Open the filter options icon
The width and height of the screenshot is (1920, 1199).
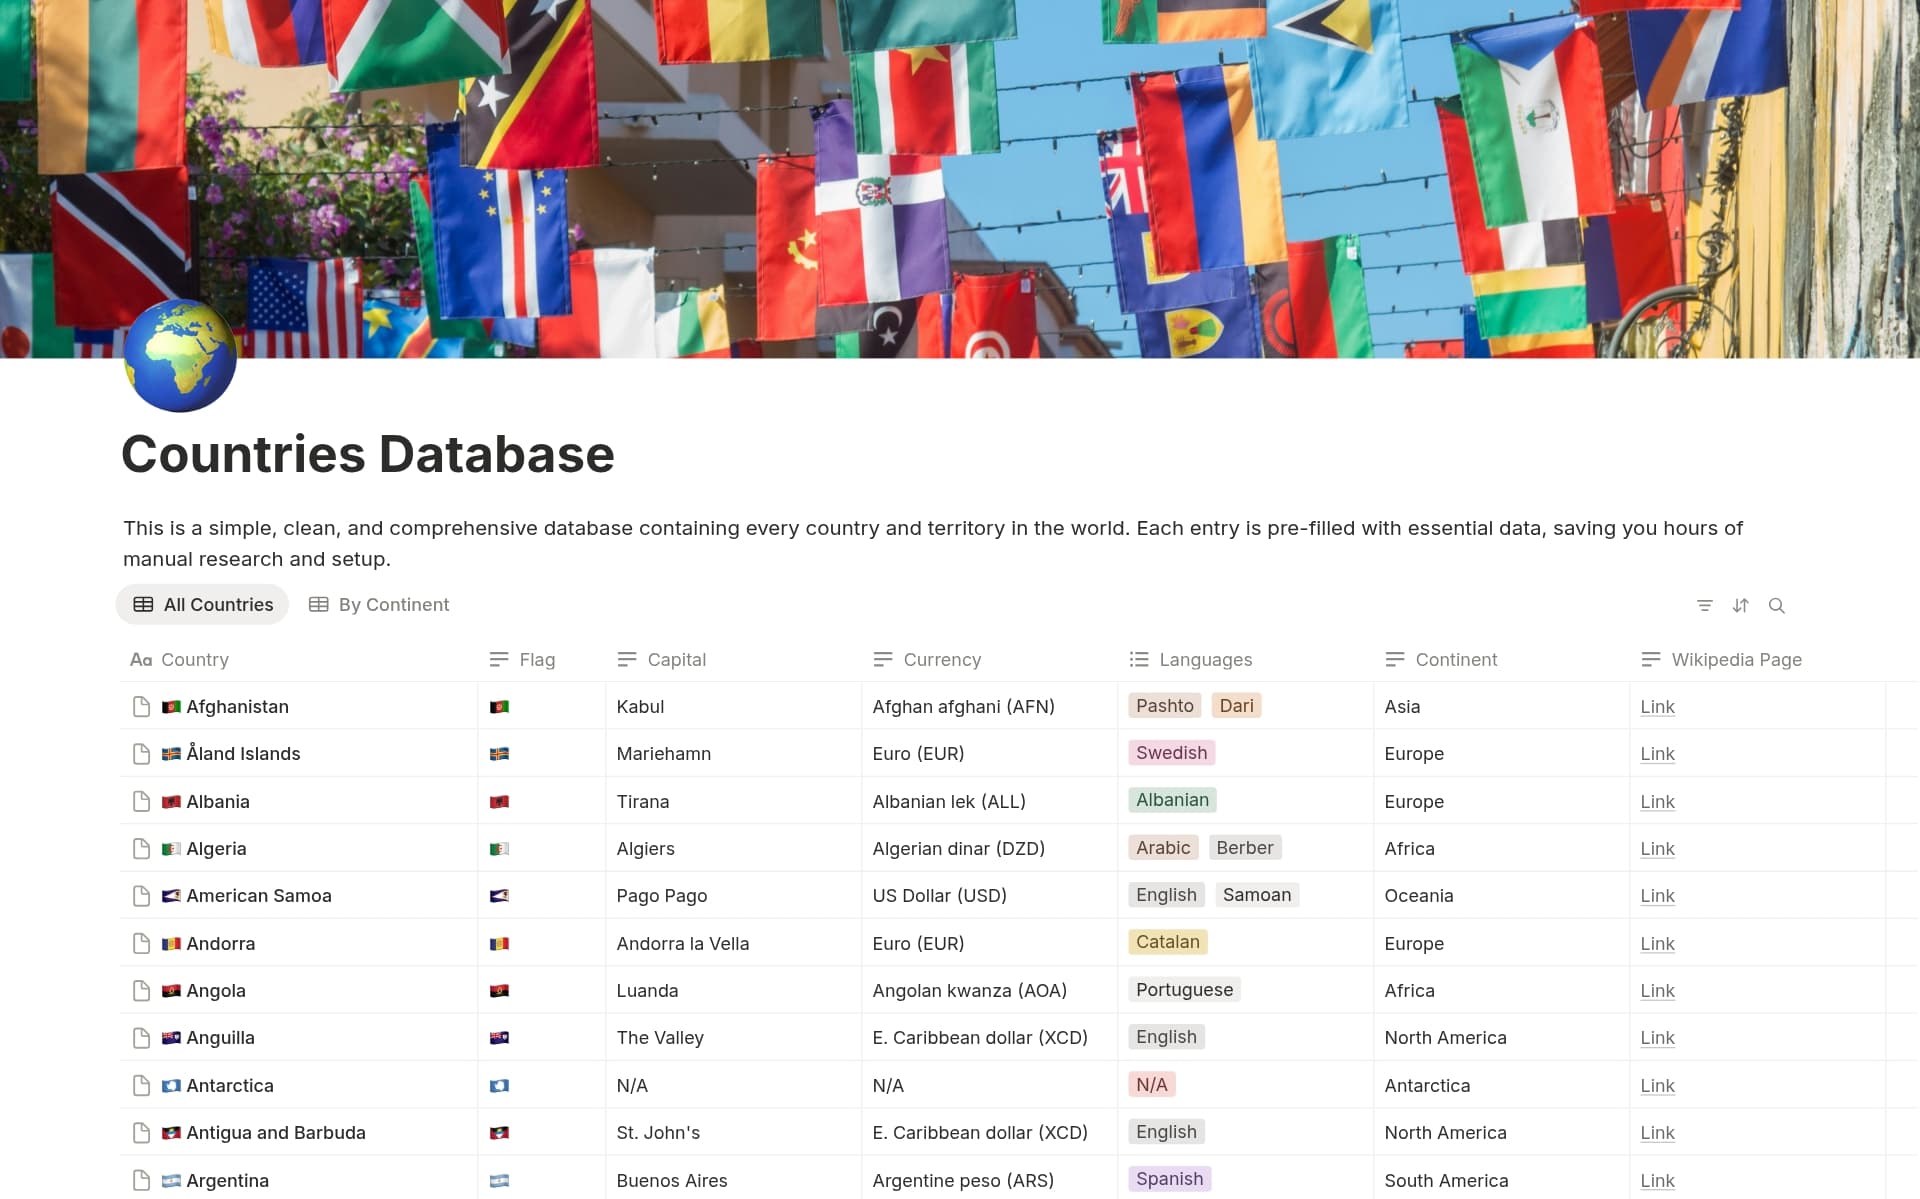pyautogui.click(x=1706, y=605)
